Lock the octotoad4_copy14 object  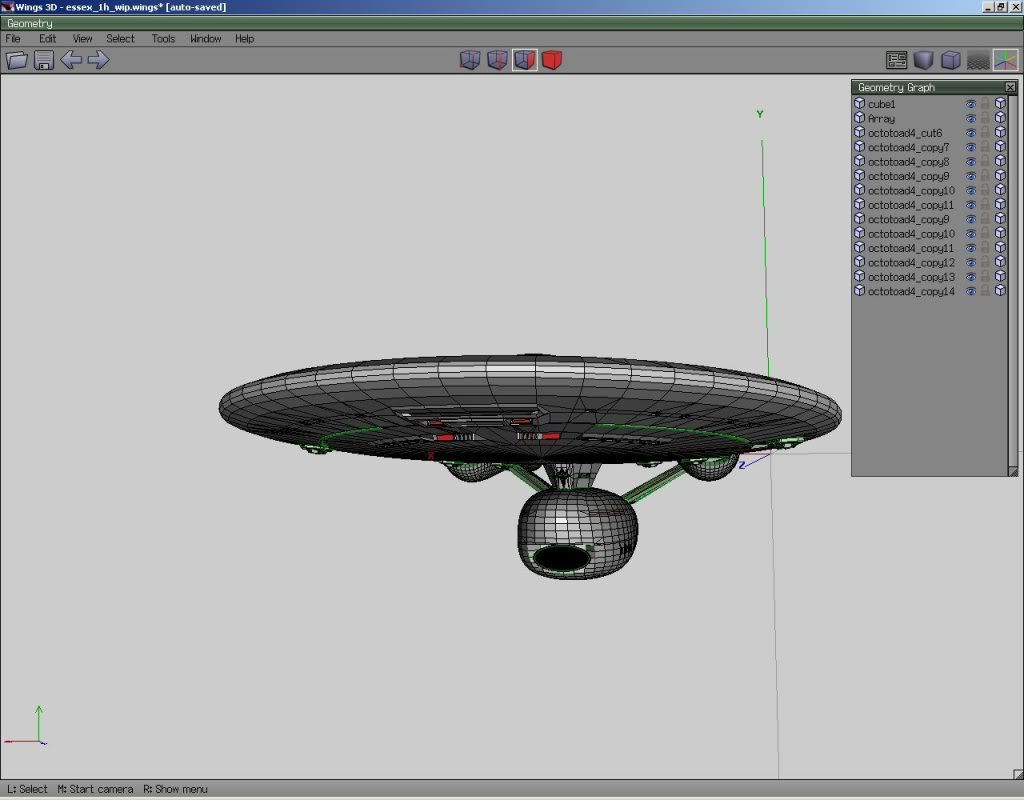[985, 291]
